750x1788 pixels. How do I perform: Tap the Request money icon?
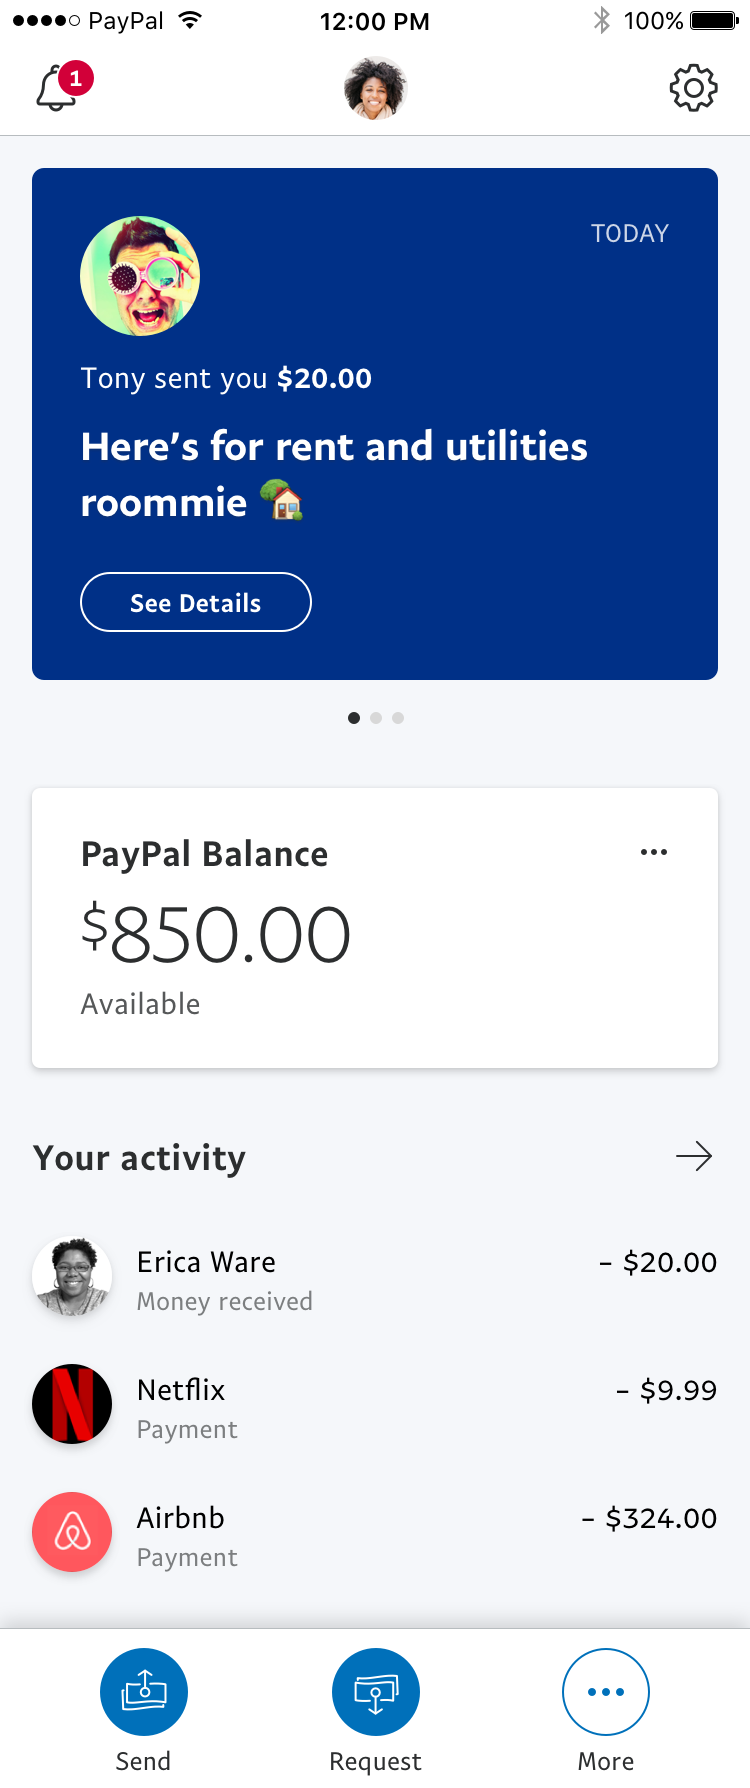coord(375,1692)
